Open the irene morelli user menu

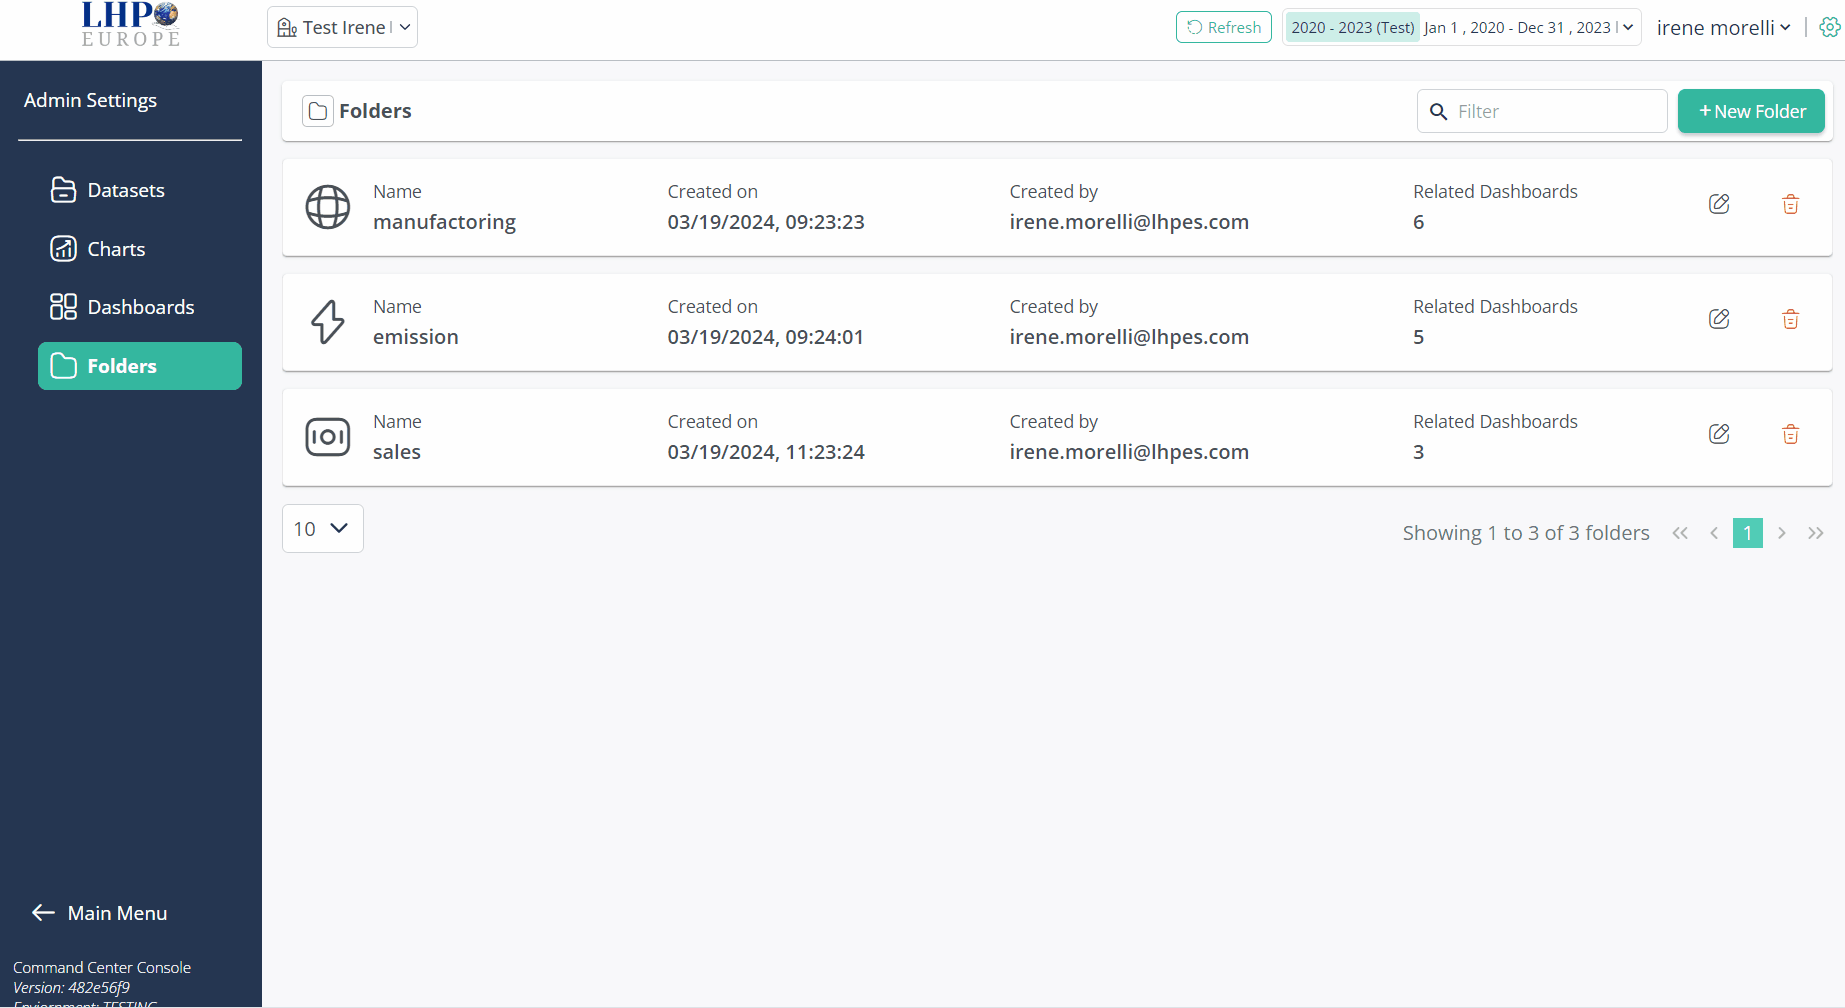click(1723, 28)
